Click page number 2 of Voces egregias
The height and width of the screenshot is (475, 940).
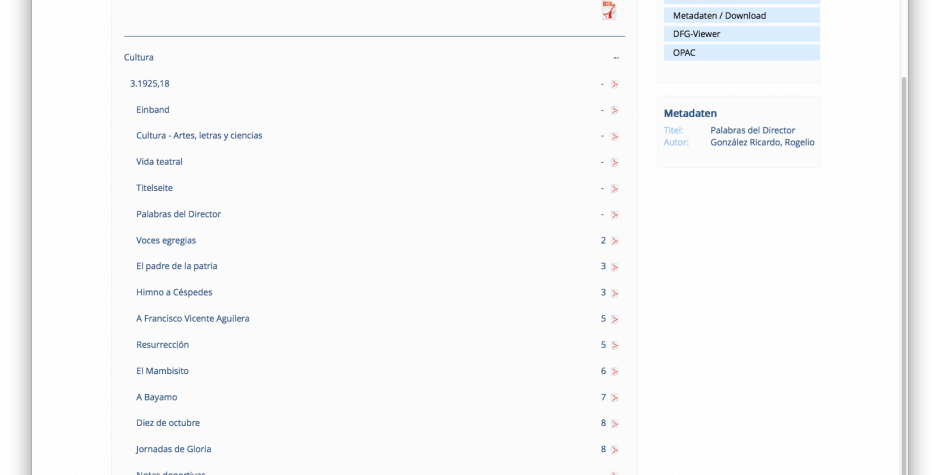coord(603,240)
